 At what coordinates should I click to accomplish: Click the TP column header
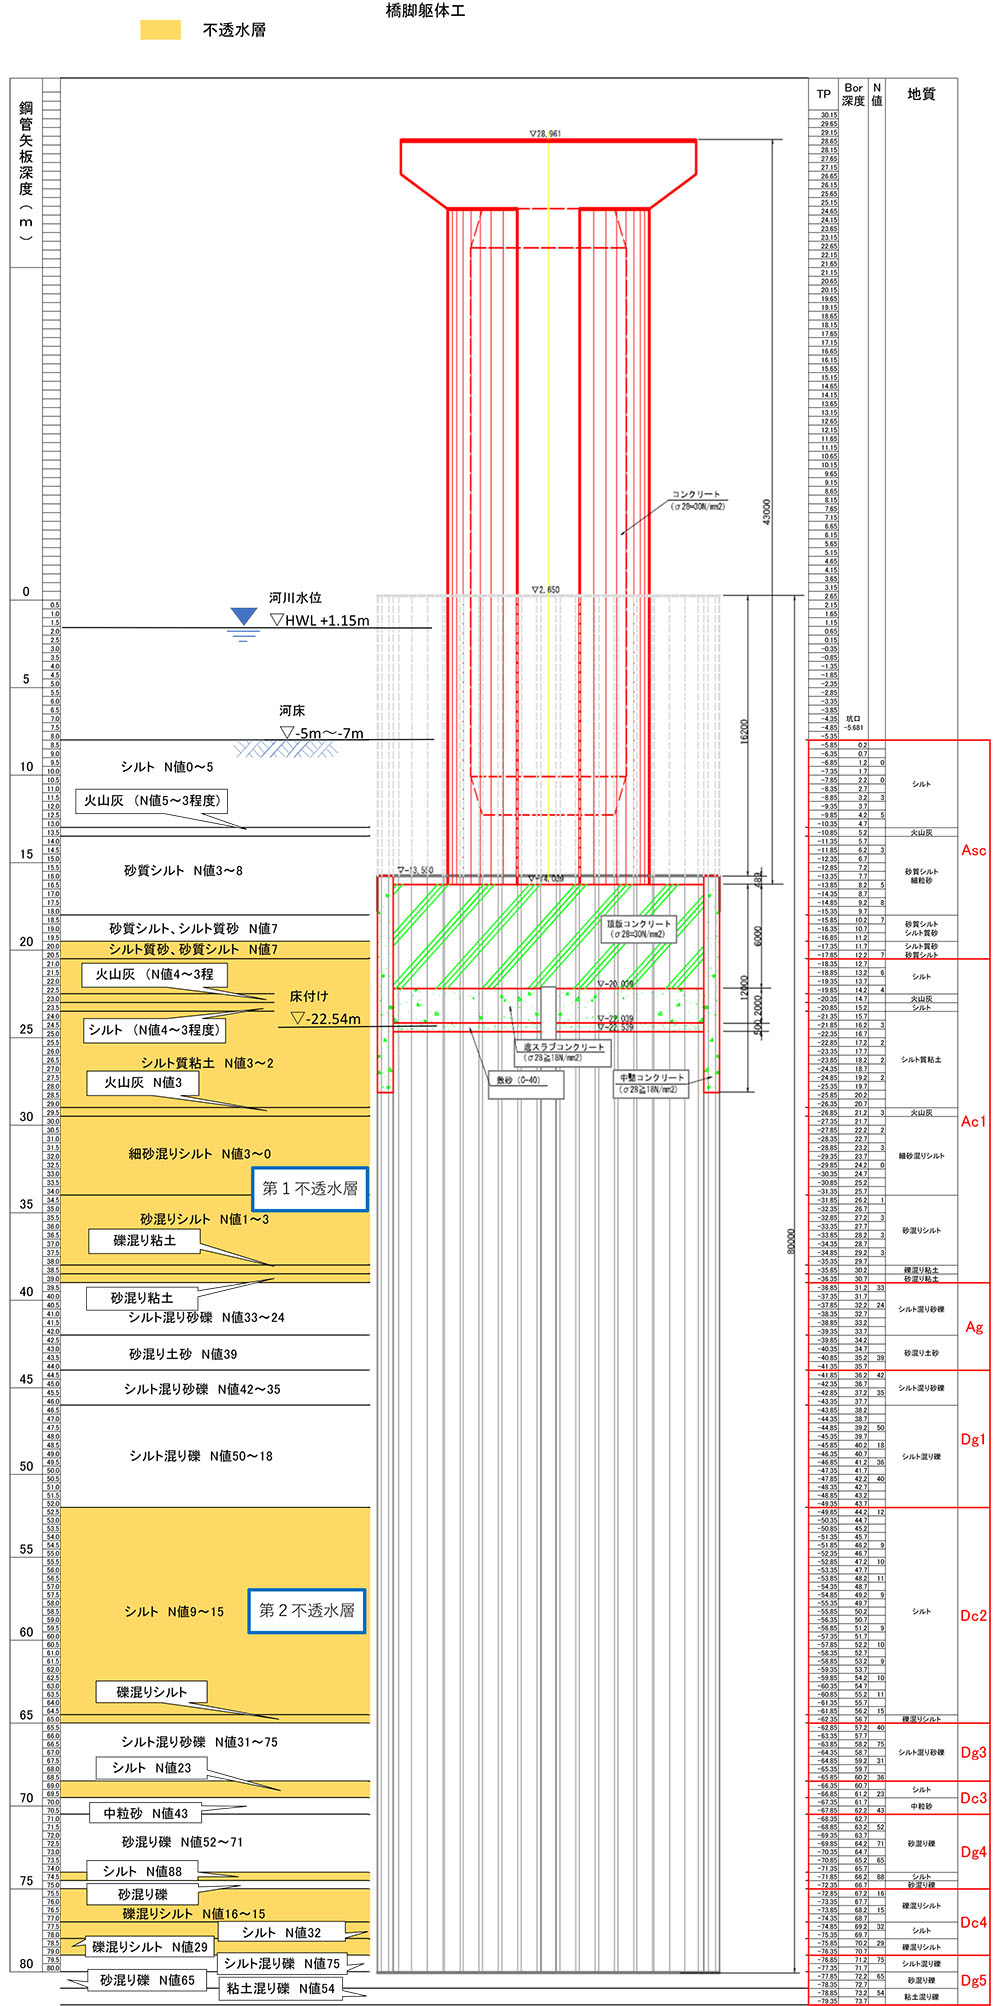tap(823, 94)
